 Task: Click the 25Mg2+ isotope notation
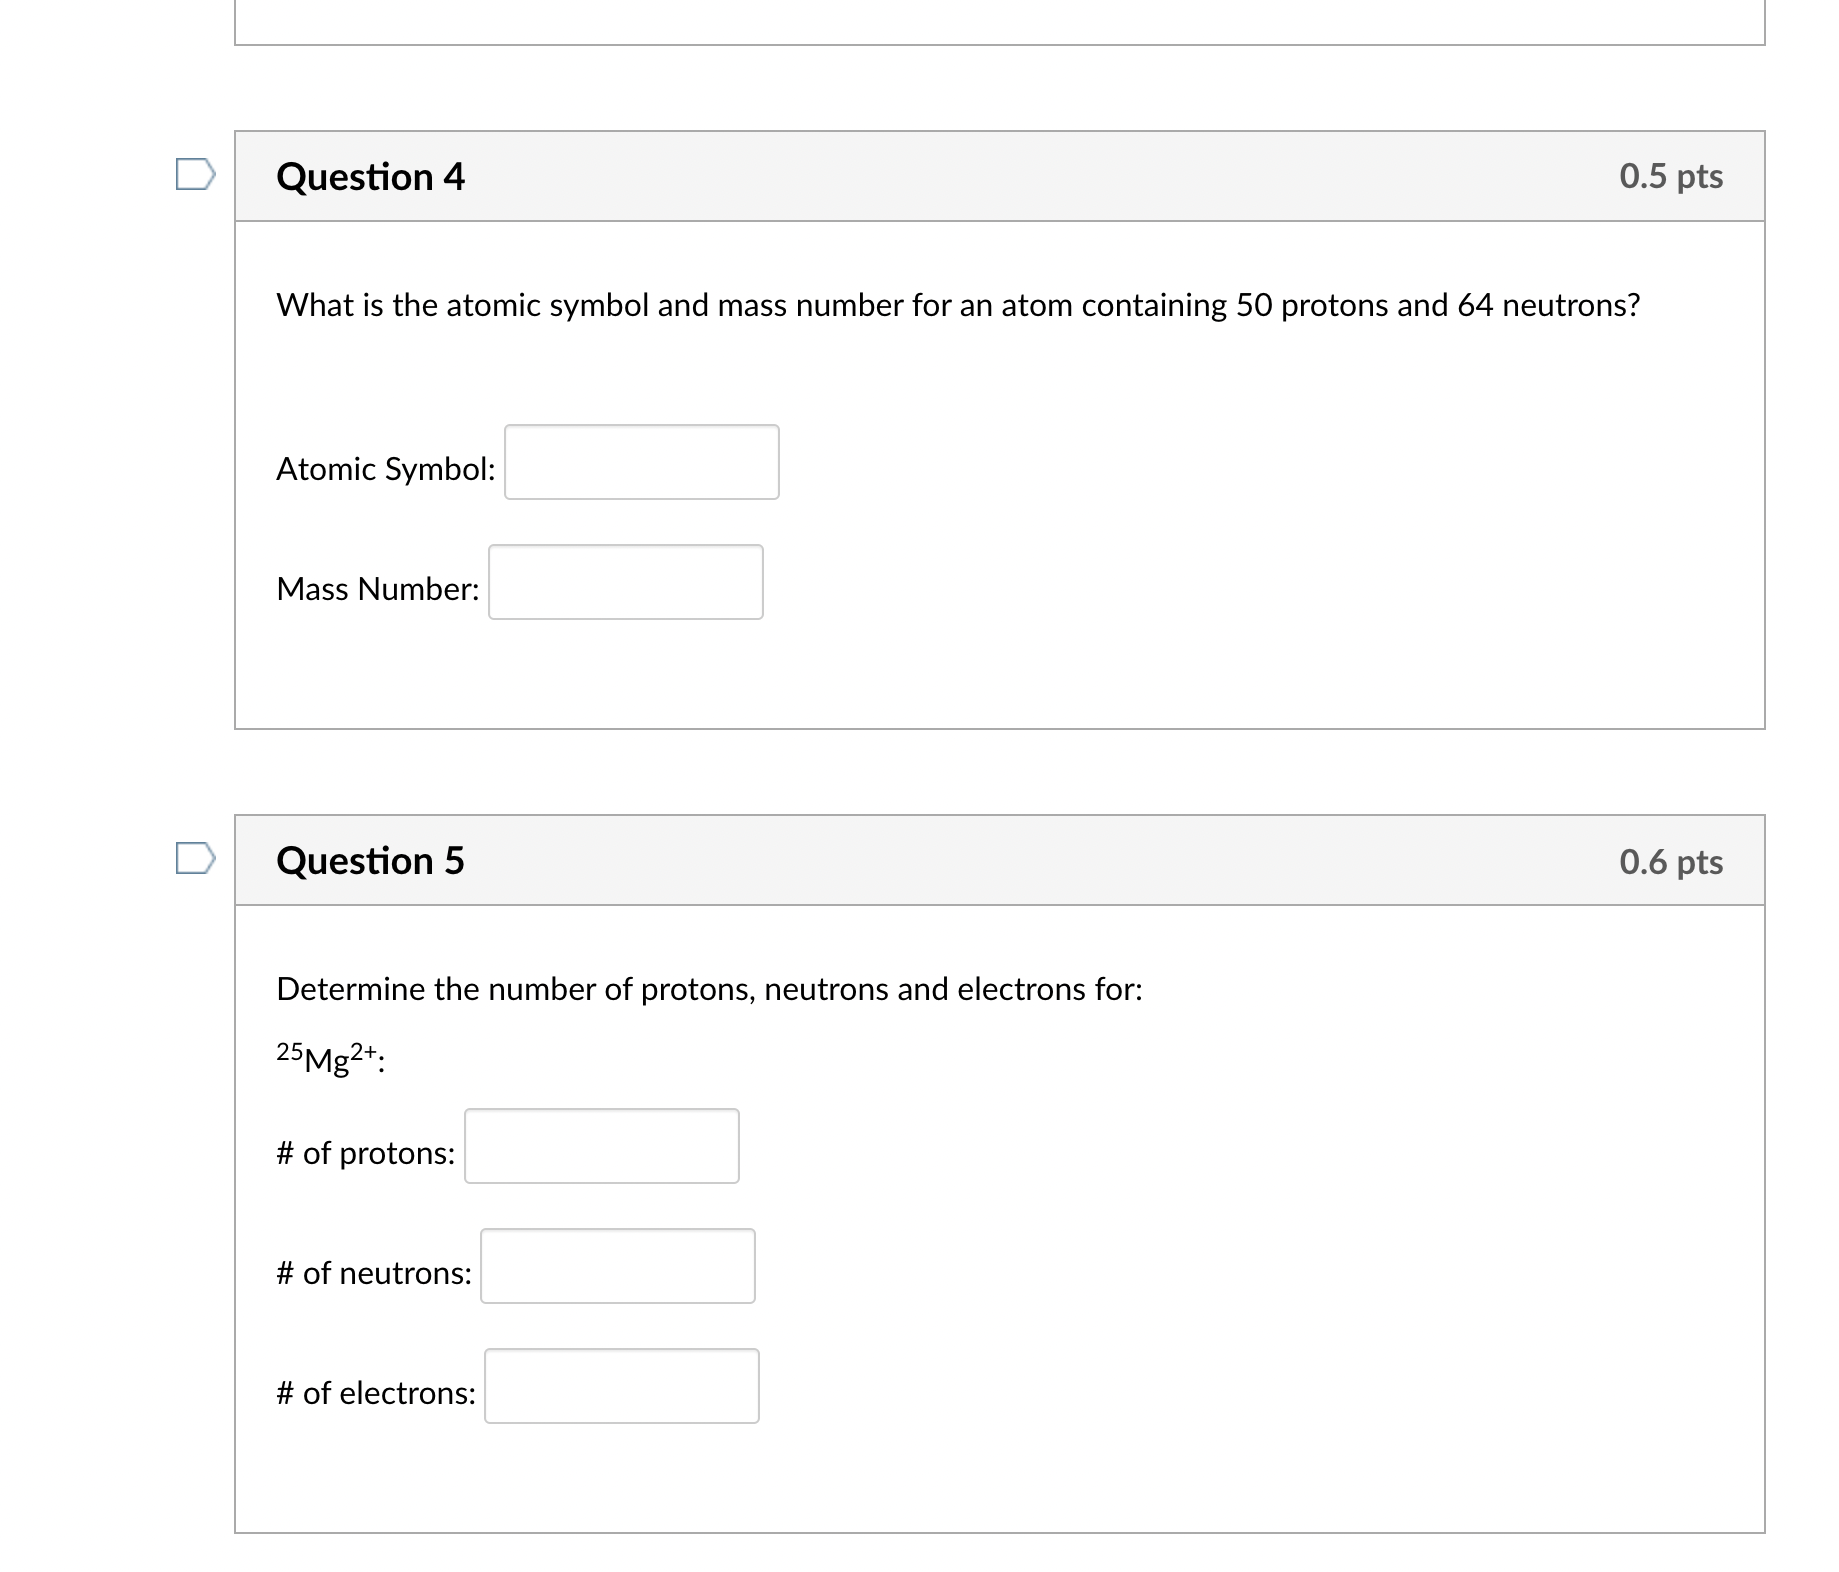331,1057
